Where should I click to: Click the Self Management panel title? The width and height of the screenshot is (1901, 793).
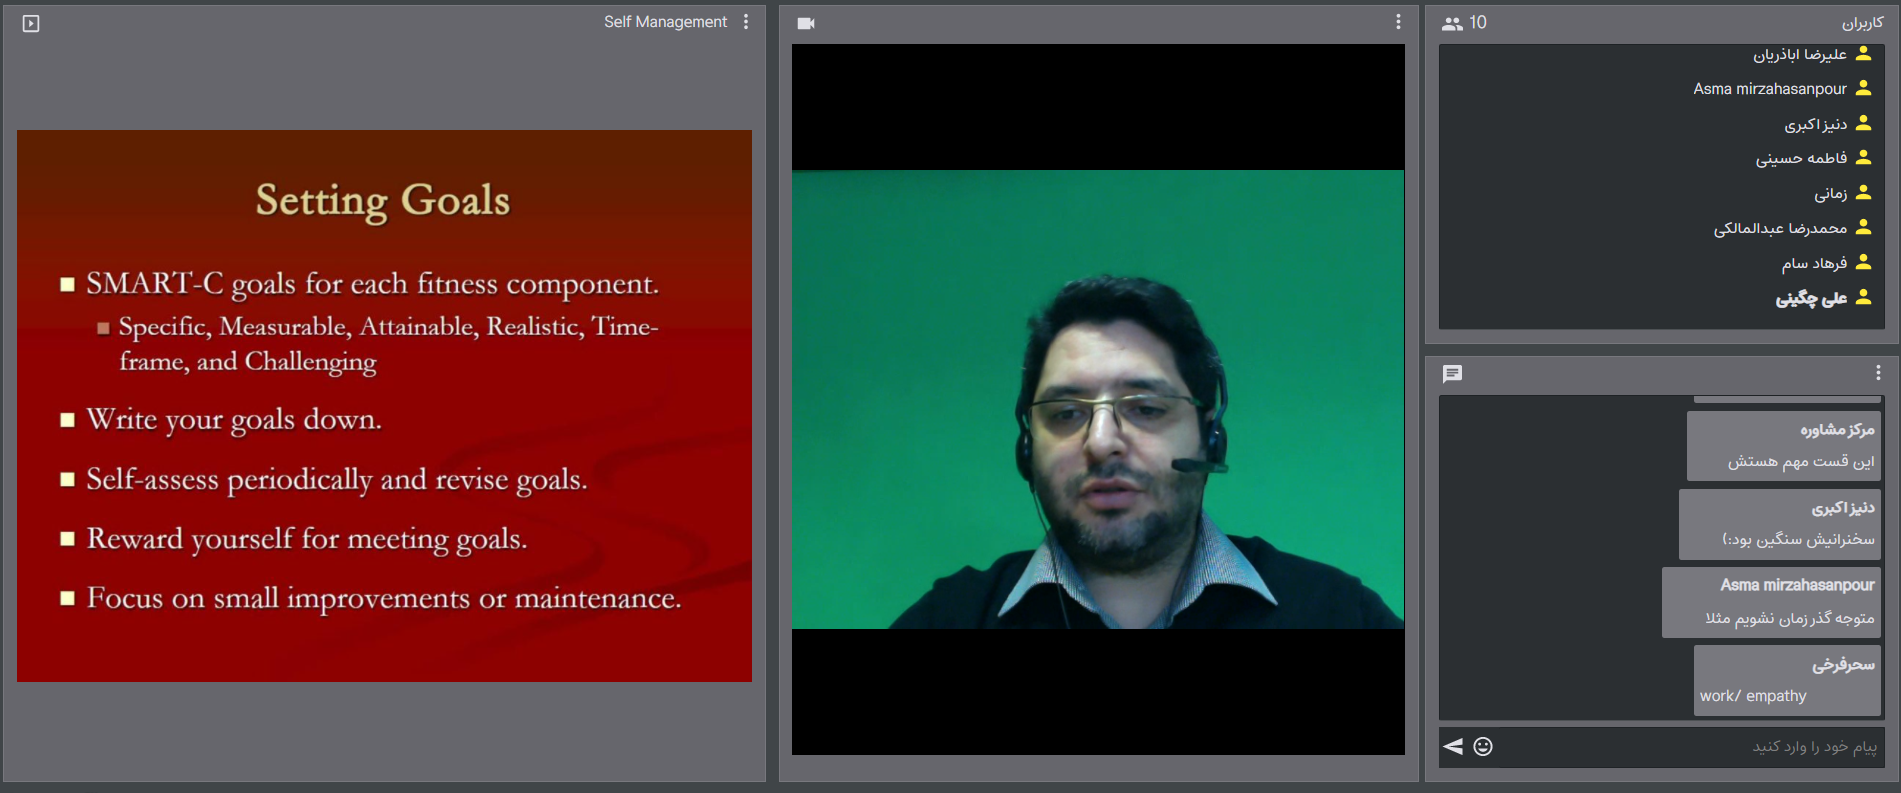(x=665, y=22)
